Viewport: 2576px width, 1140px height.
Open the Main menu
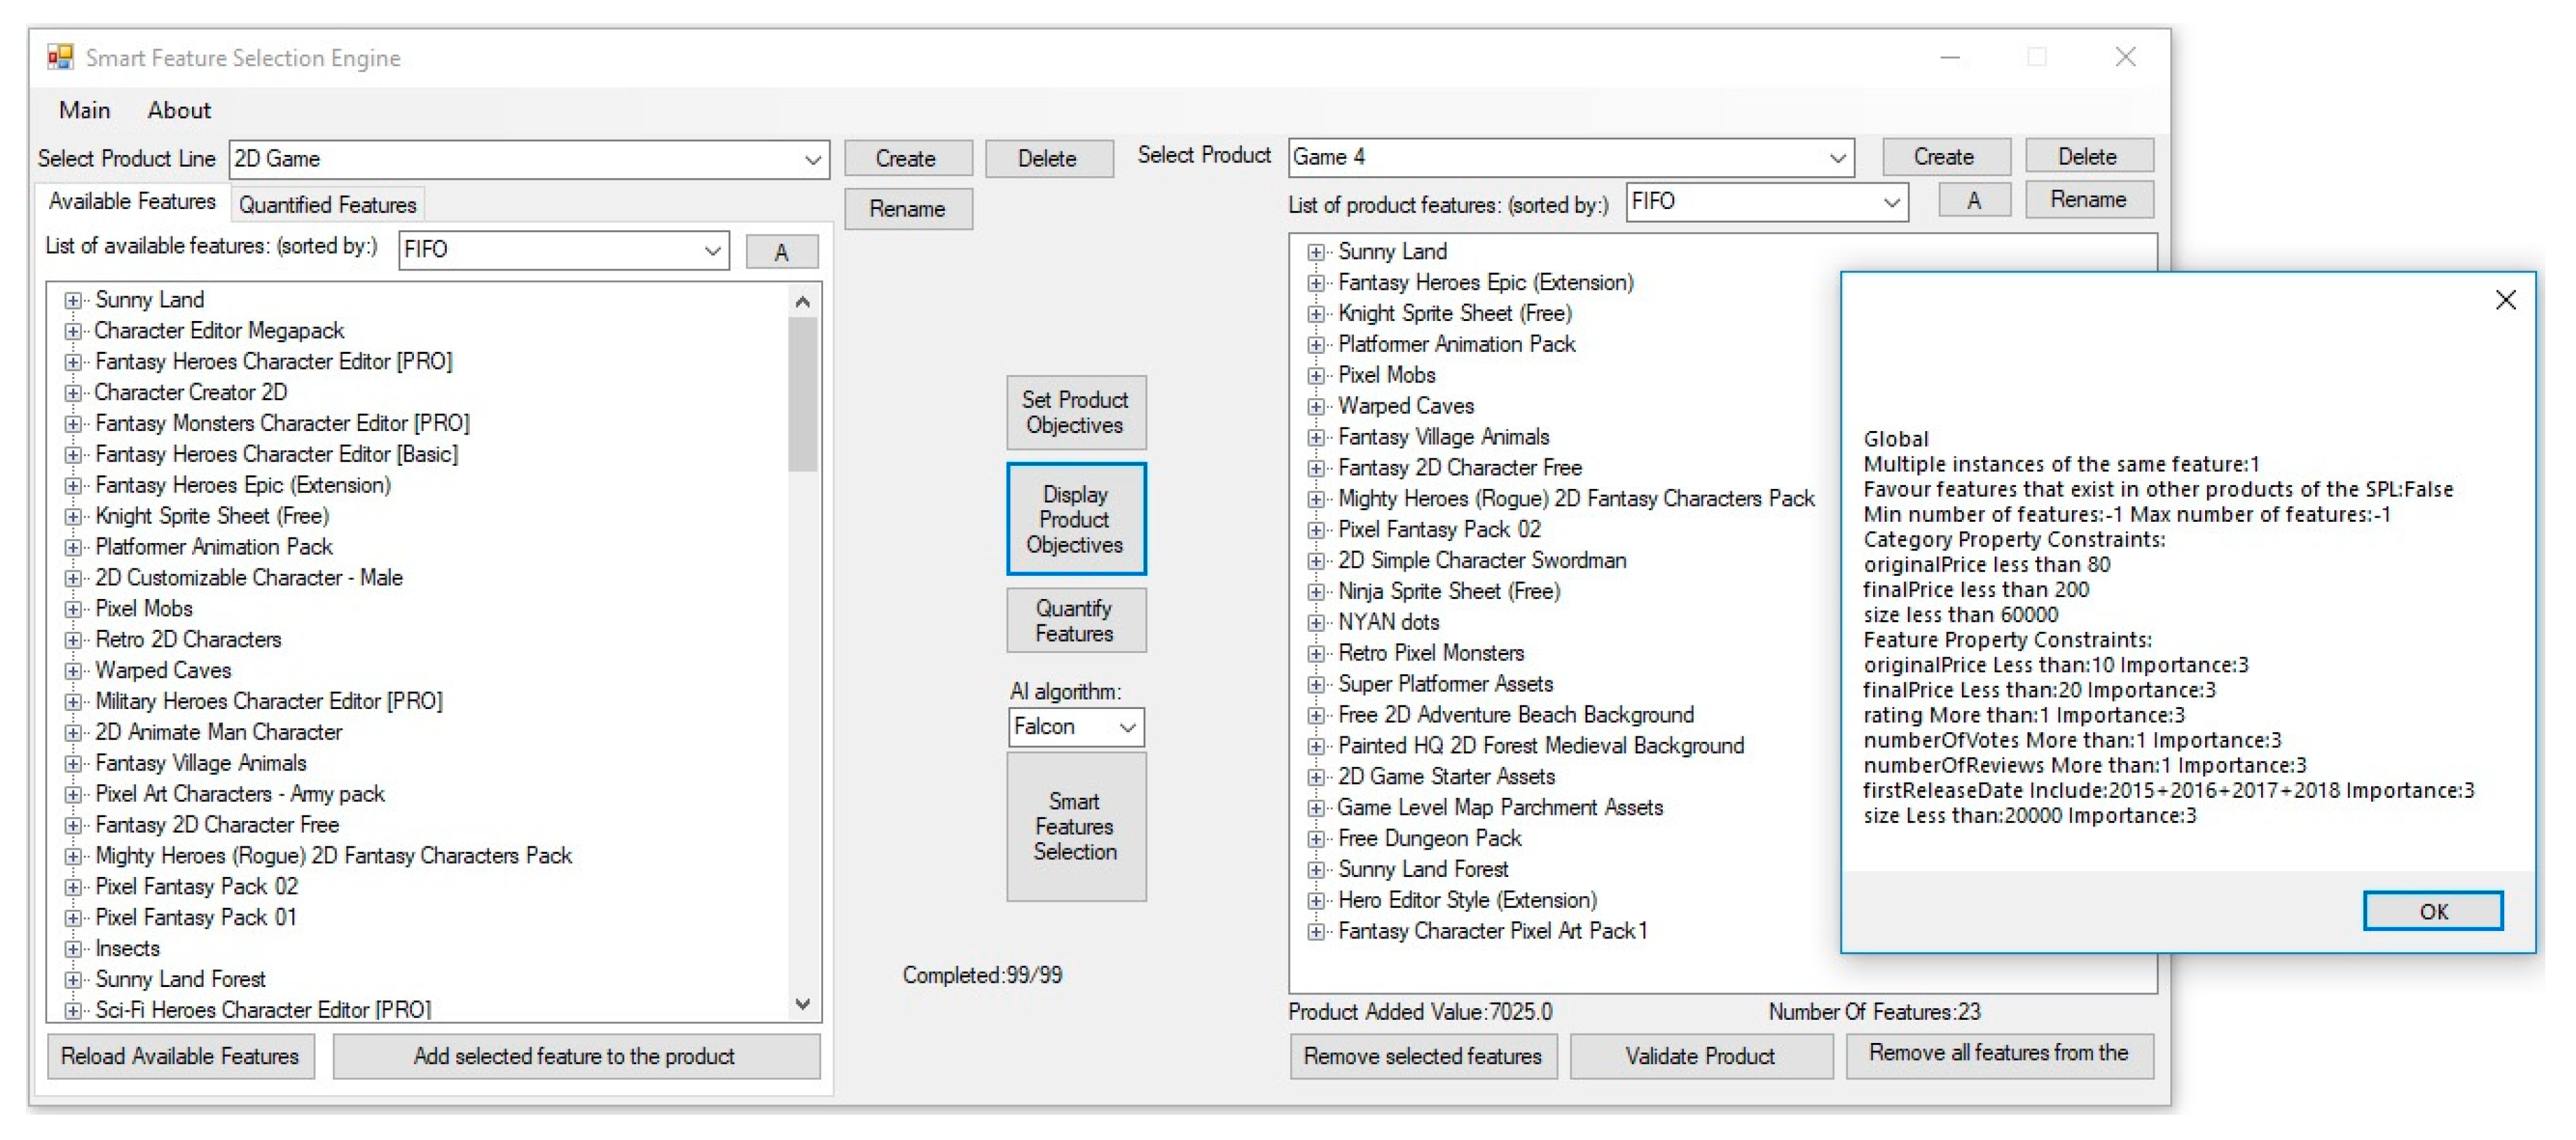coord(84,110)
